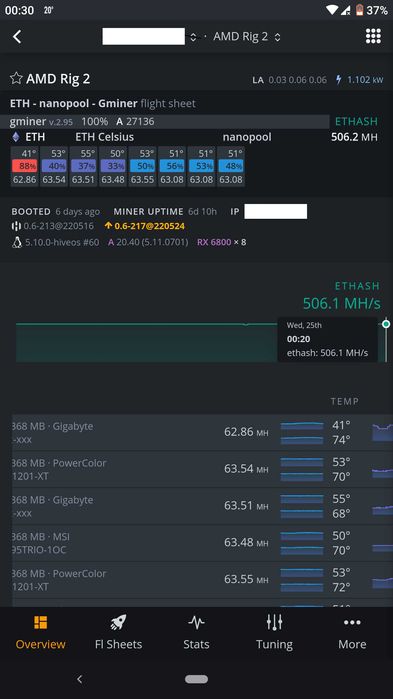Tap the green 506.1 MH/s ETHASH reading
The image size is (393, 699).
pyautogui.click(x=342, y=304)
